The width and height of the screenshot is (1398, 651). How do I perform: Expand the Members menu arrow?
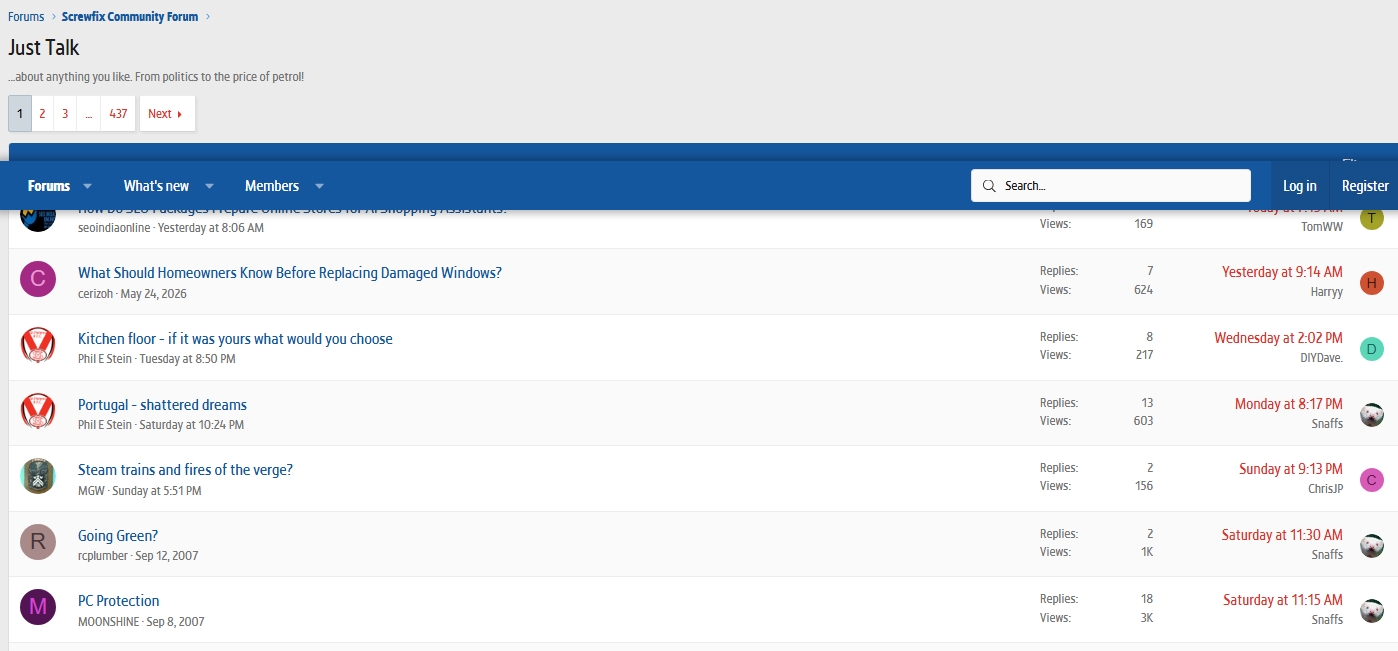click(x=319, y=186)
